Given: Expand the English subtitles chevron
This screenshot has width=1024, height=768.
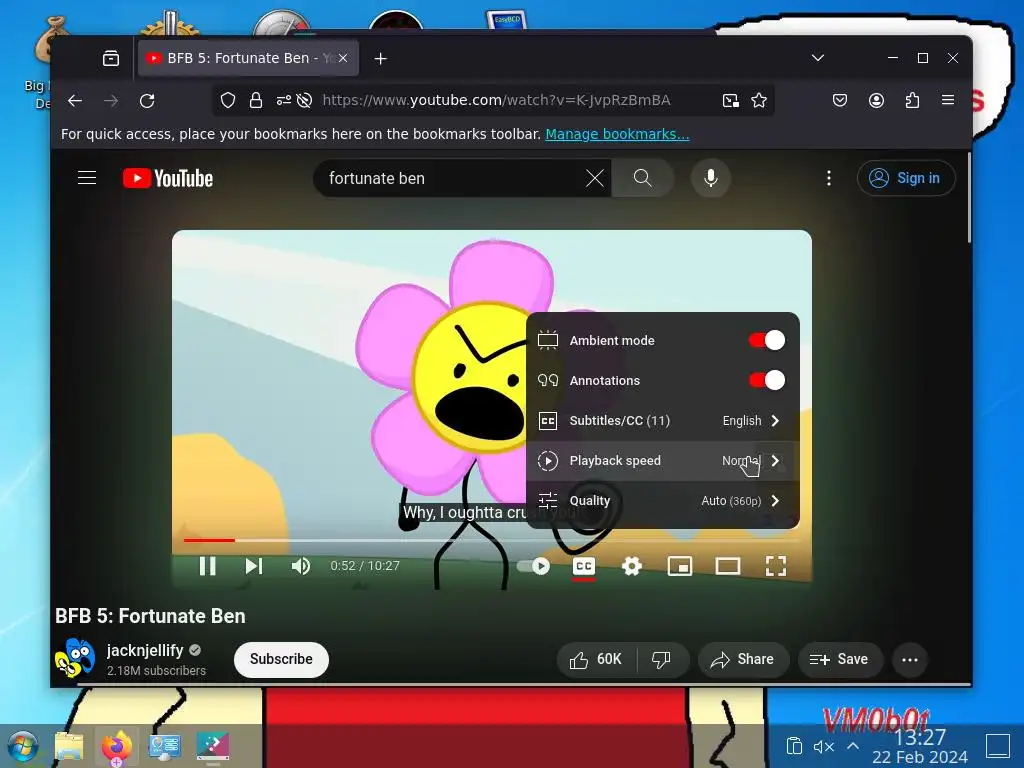Looking at the screenshot, I should pos(775,421).
